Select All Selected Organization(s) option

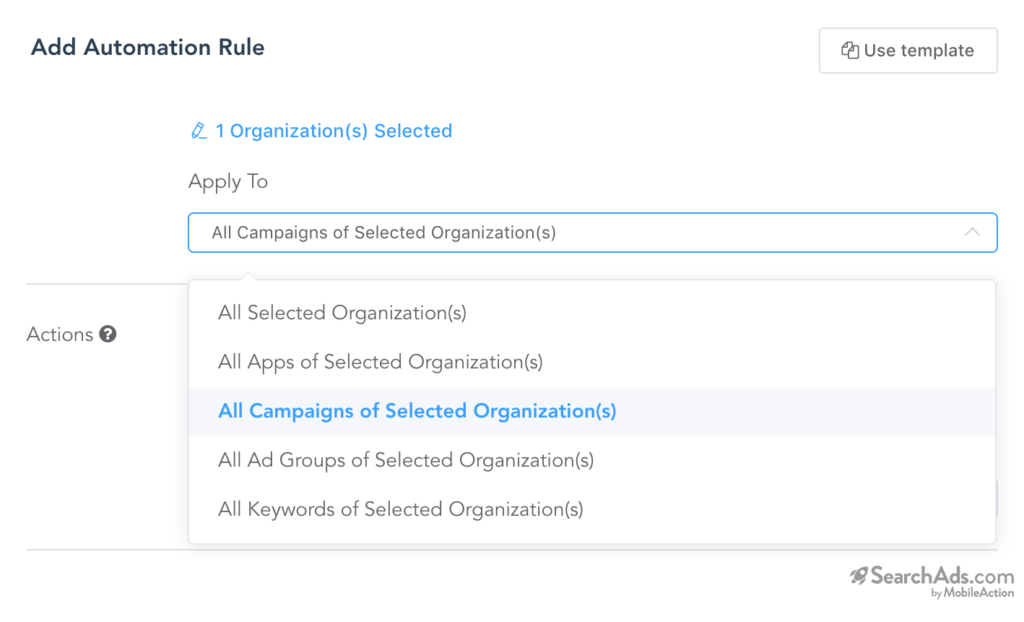point(342,313)
